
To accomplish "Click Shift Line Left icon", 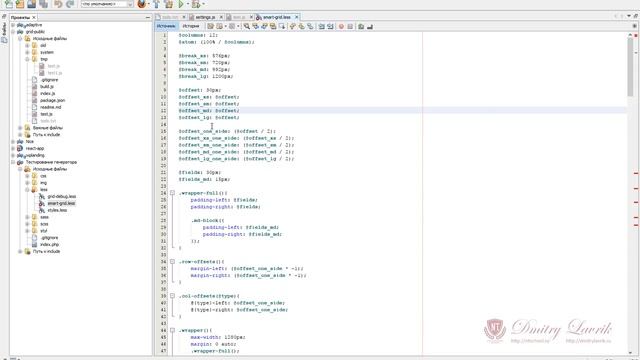I will click(321, 27).
